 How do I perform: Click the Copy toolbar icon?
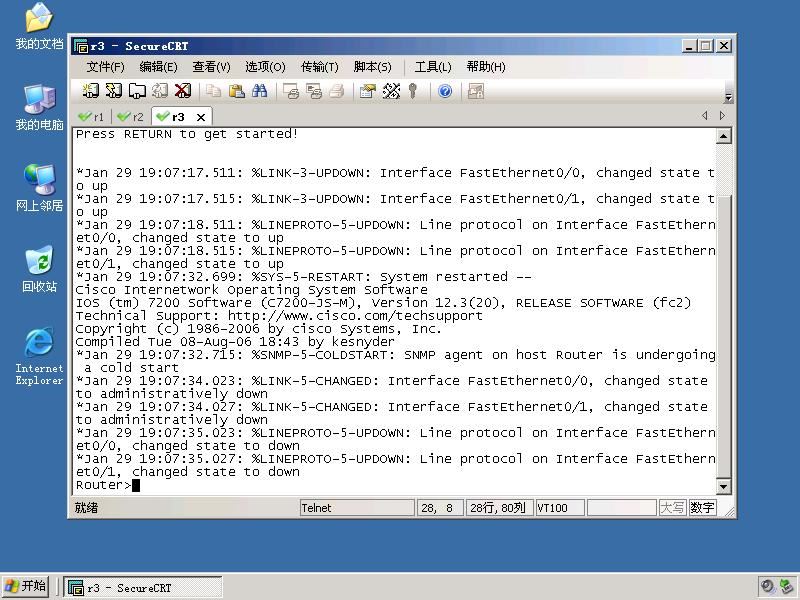point(213,91)
